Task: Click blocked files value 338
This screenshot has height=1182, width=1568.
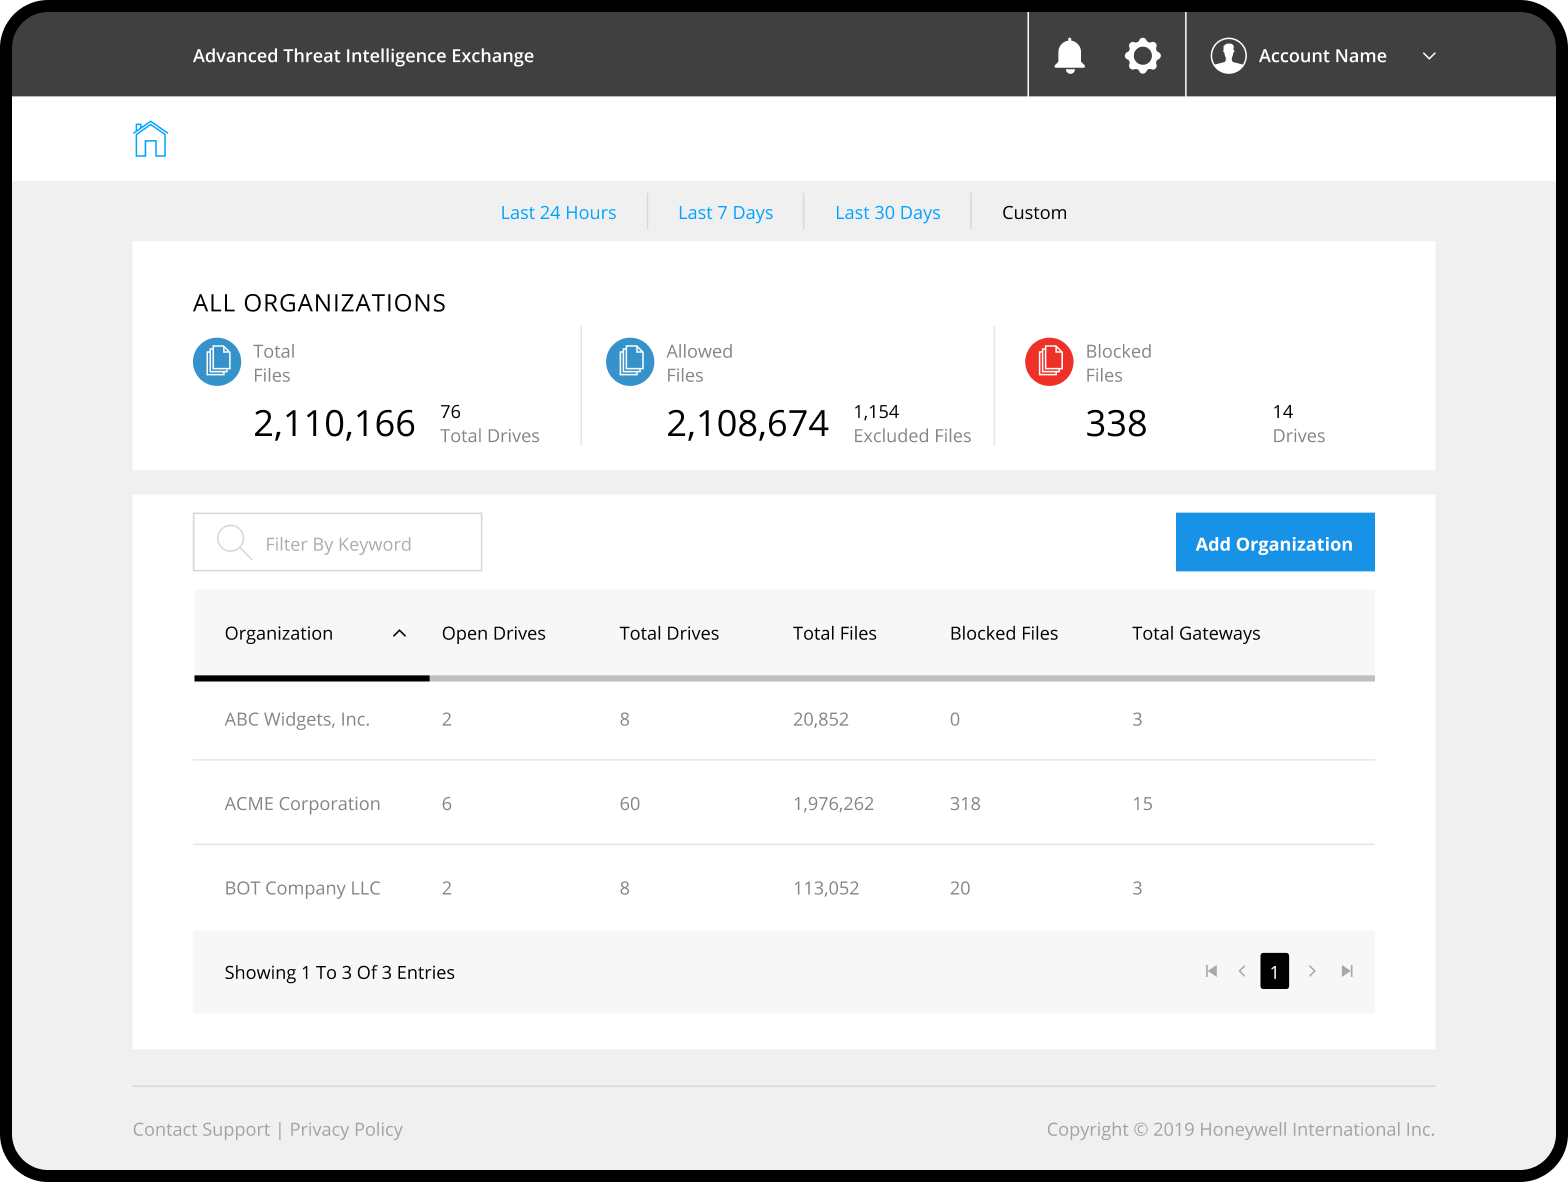Action: point(1116,424)
